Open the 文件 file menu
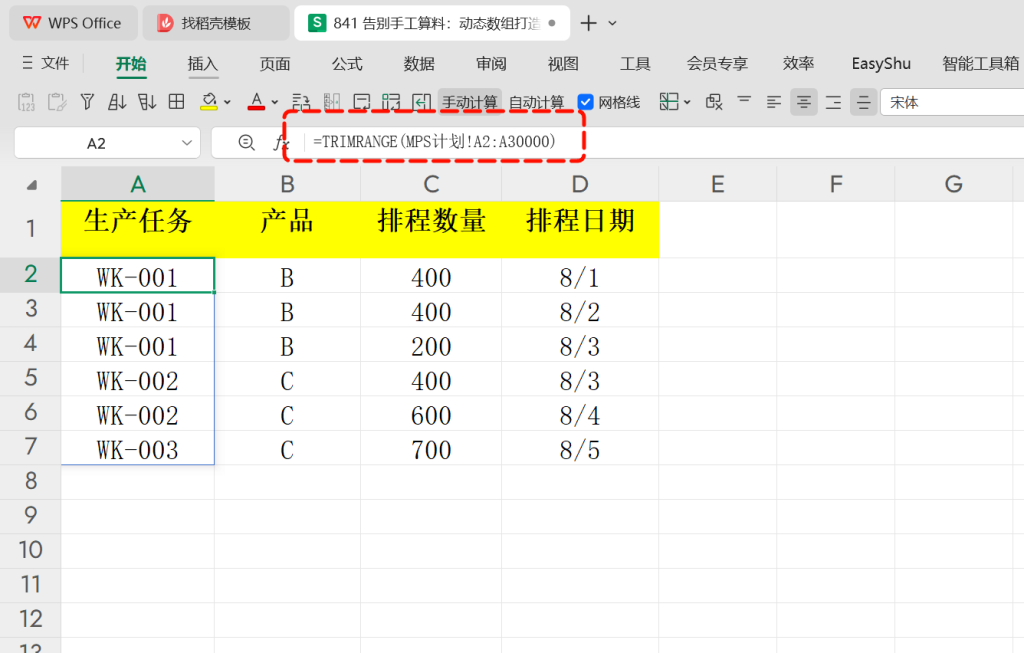This screenshot has width=1024, height=653. [45, 63]
